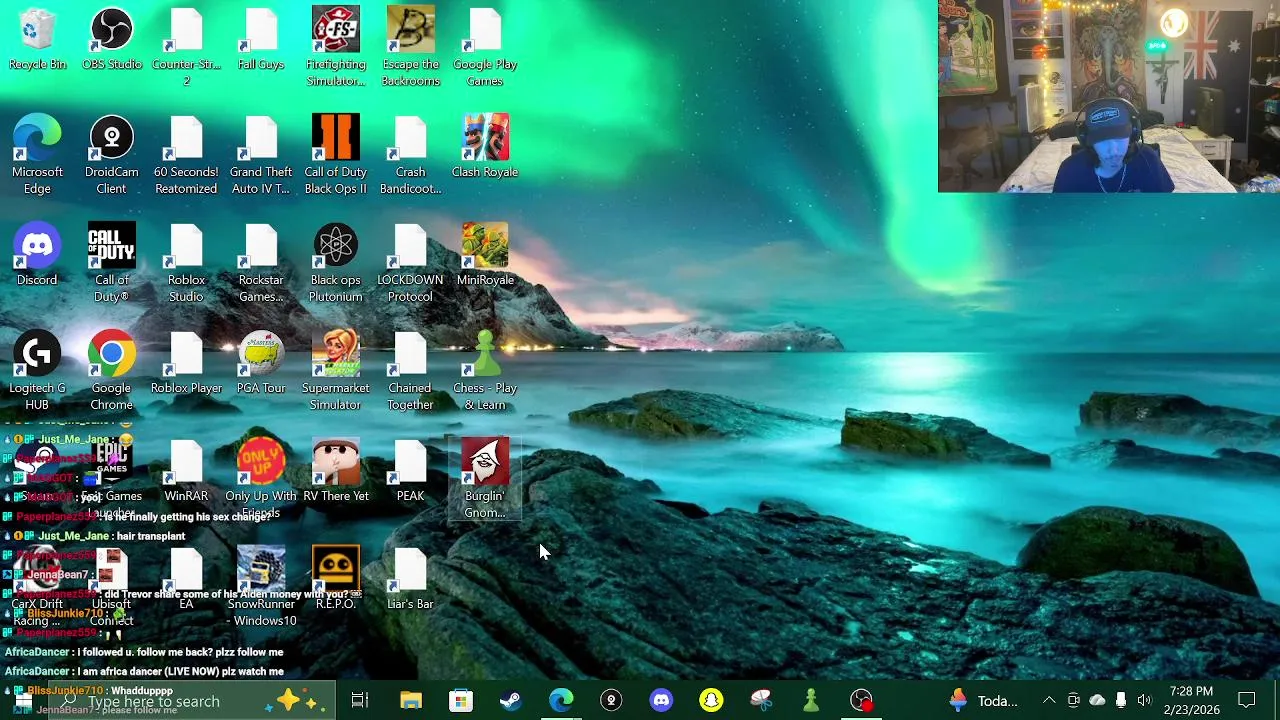
Task: Open Chess - Play & Learn desktop icon
Action: [485, 371]
